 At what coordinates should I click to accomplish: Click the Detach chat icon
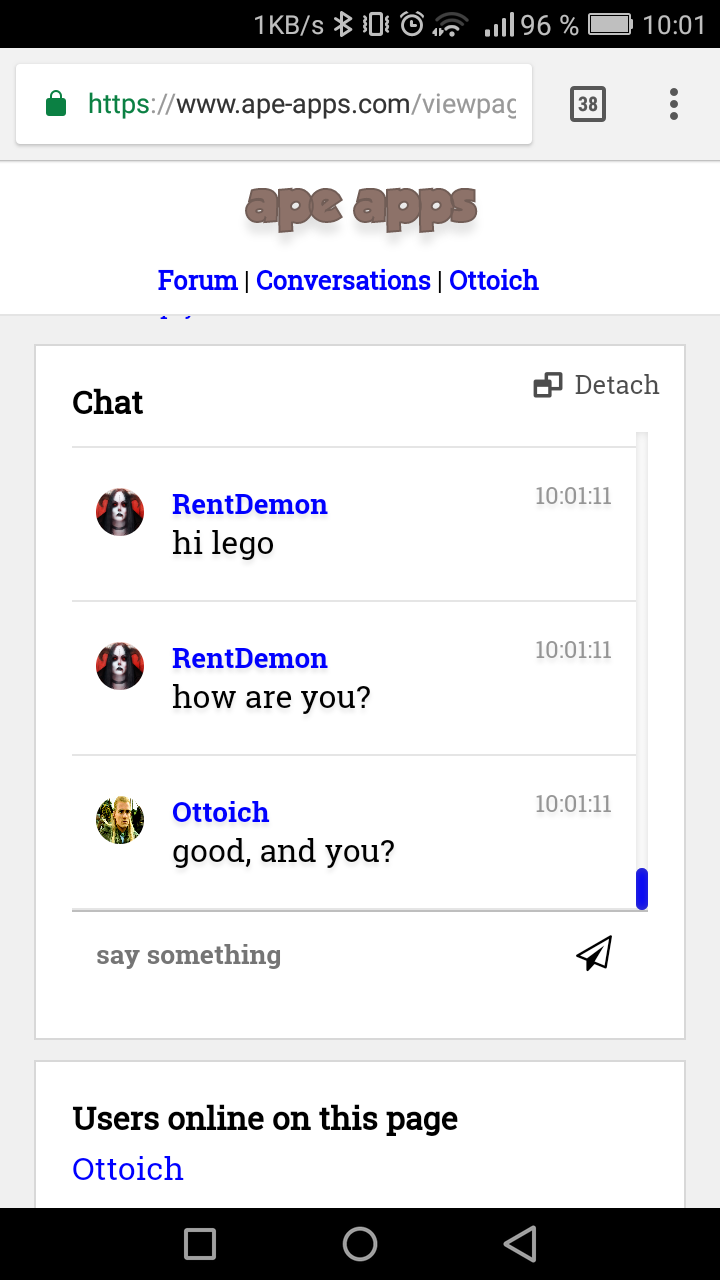coord(548,385)
